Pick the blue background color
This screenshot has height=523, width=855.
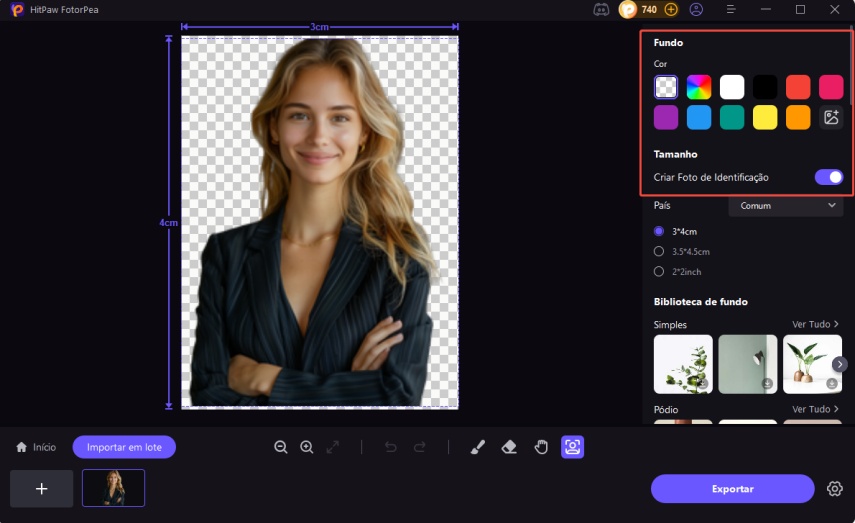click(699, 117)
